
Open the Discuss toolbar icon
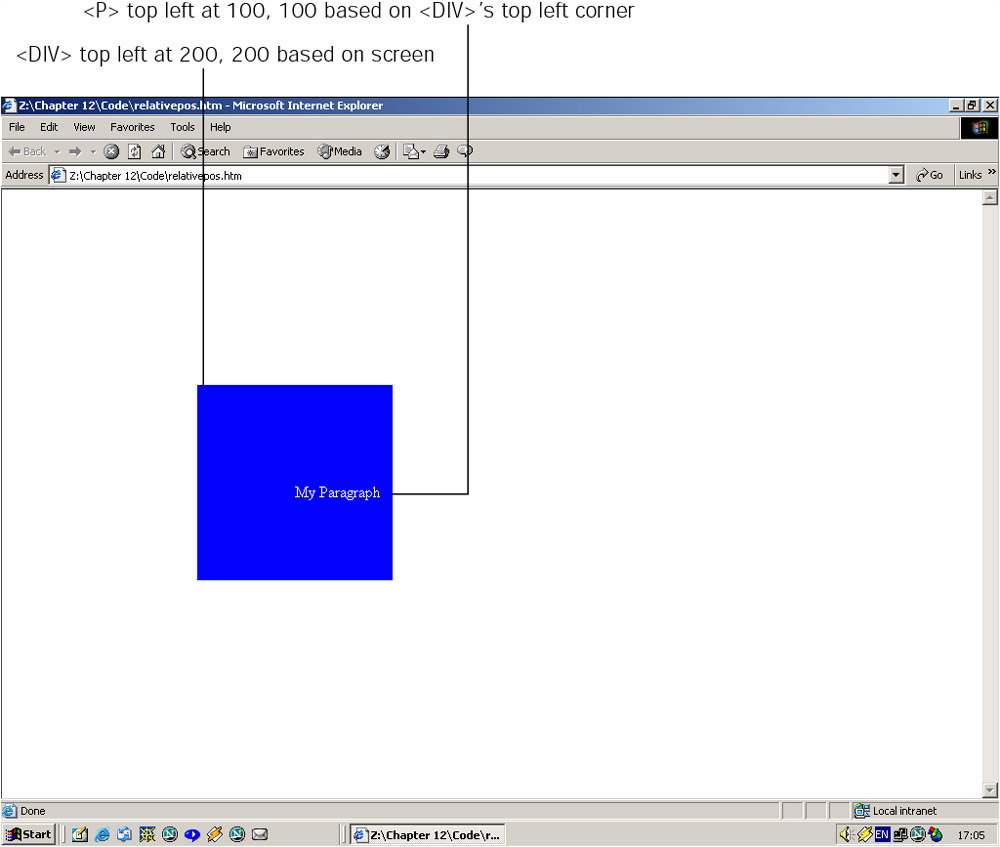coord(465,152)
